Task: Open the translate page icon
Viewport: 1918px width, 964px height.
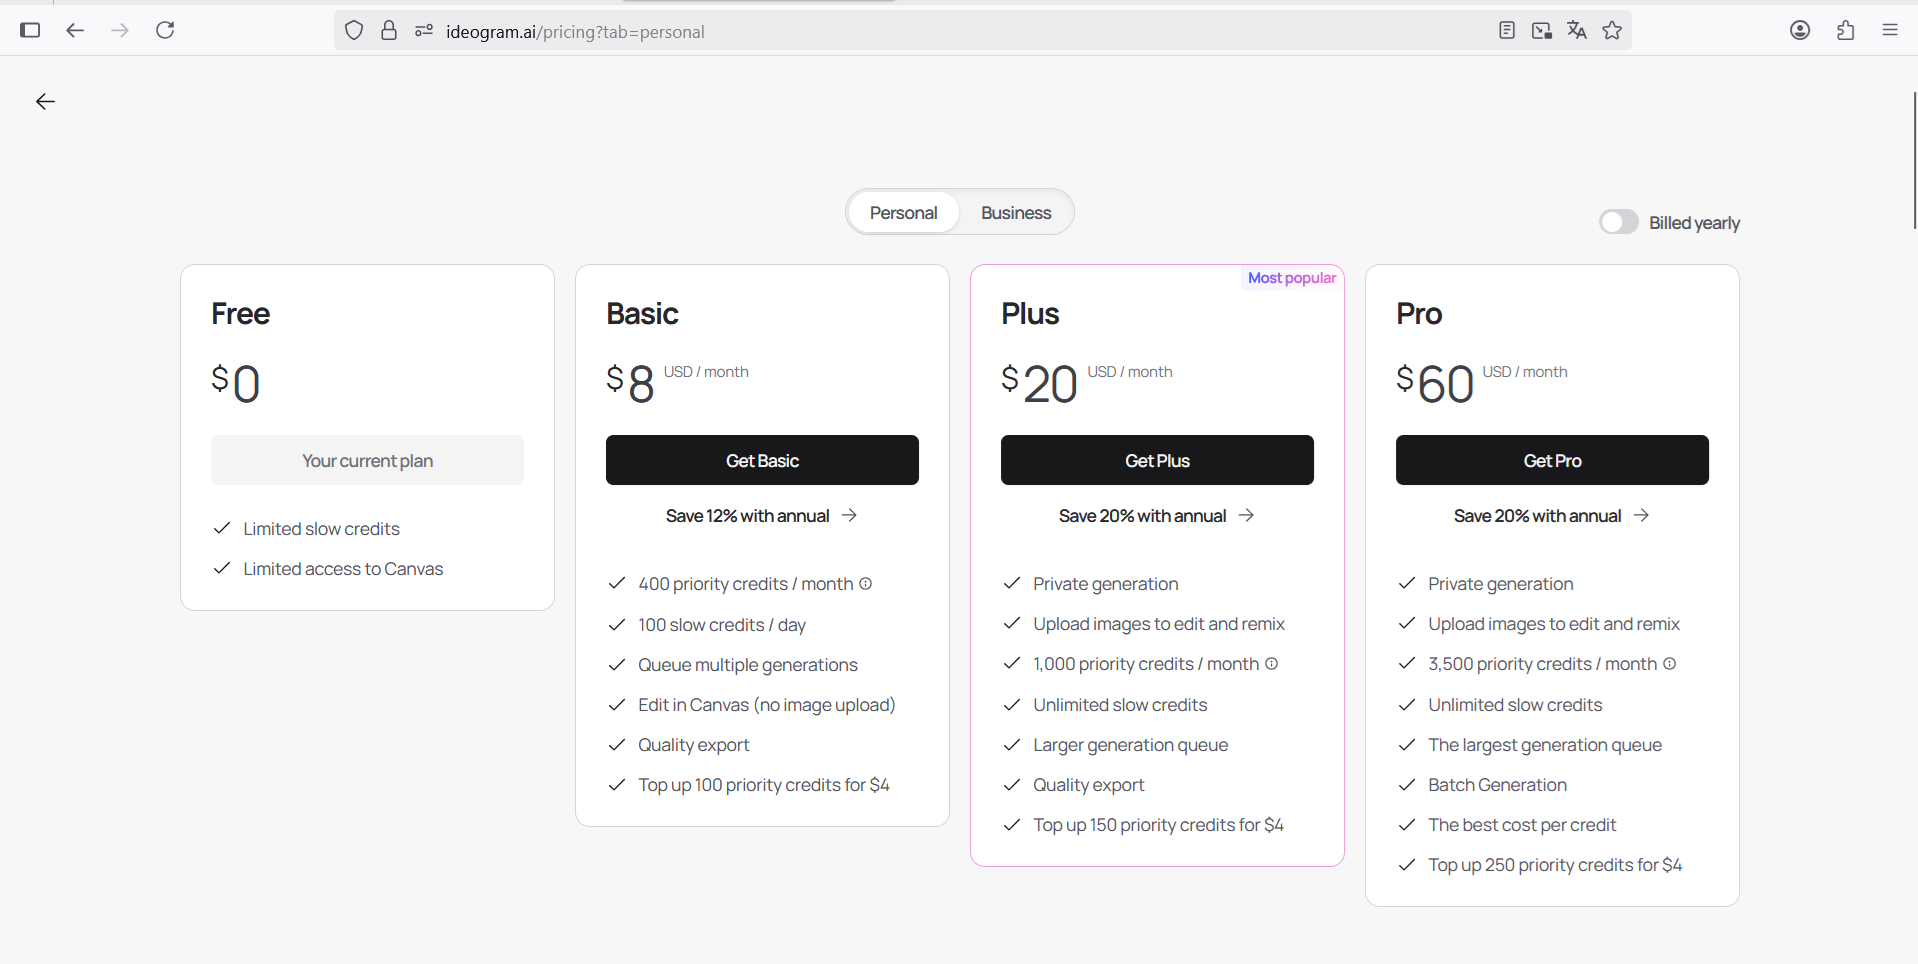Action: click(1577, 31)
